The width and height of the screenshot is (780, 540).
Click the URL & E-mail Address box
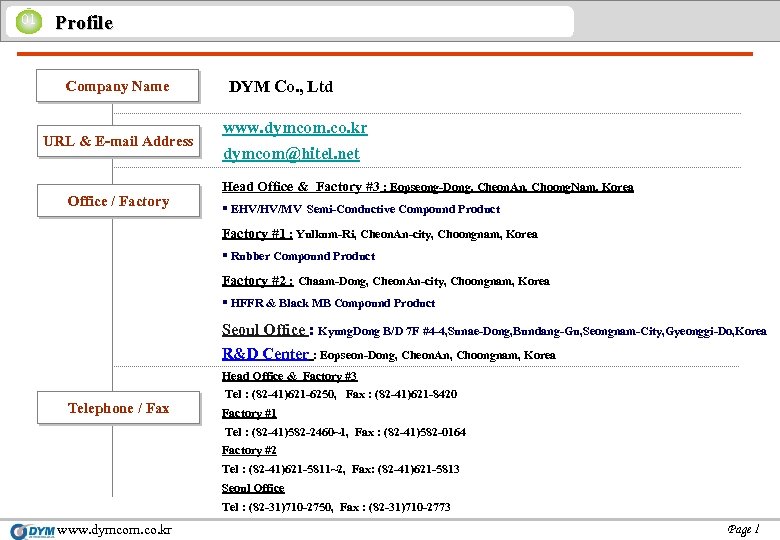[x=118, y=141]
